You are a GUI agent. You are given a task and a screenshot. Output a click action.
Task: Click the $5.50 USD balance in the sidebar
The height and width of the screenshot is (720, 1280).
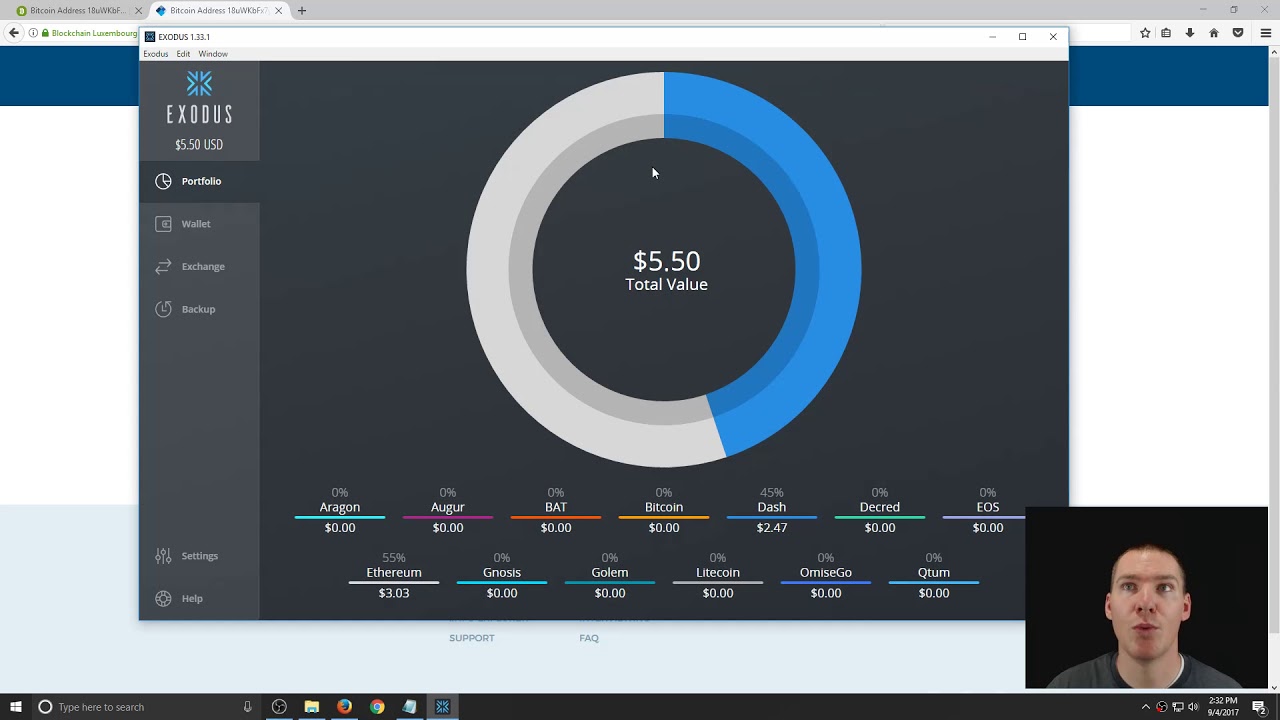tap(199, 145)
